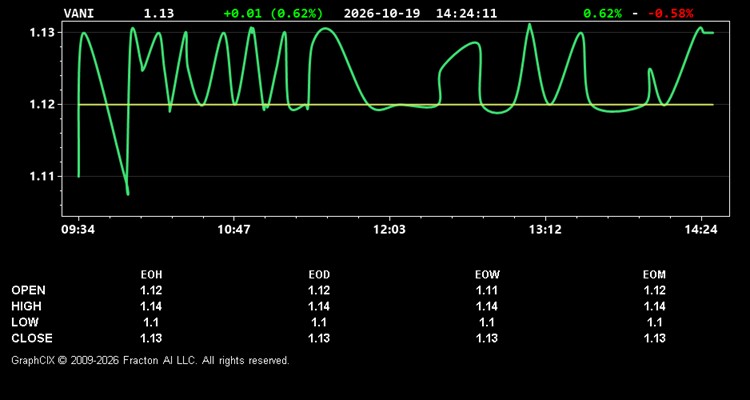This screenshot has width=750, height=400.
Task: Click the 1.13 y-axis label
Action: 42,33
